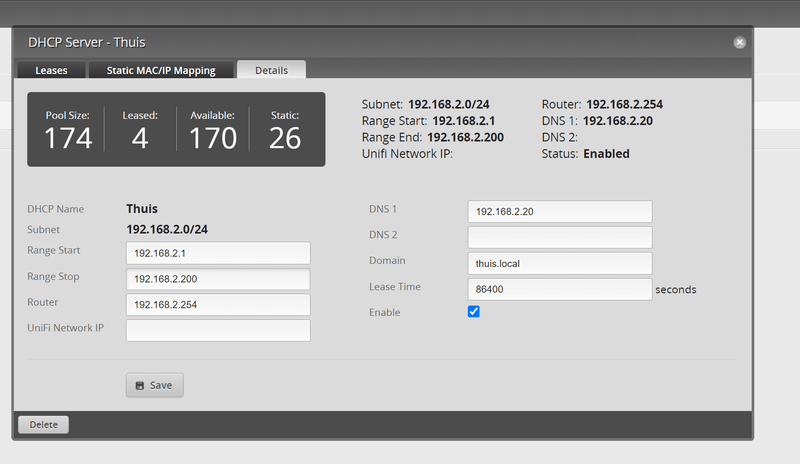Screen dimensions: 800x464
Task: Click the Range Start input field
Action: (x=218, y=253)
